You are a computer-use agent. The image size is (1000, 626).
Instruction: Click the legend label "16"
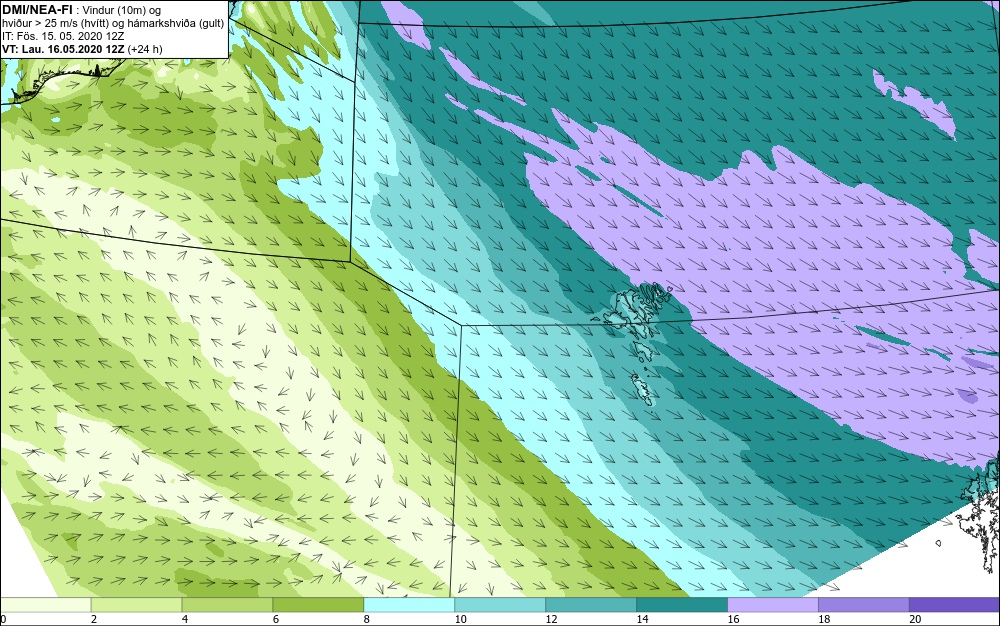pos(733,619)
